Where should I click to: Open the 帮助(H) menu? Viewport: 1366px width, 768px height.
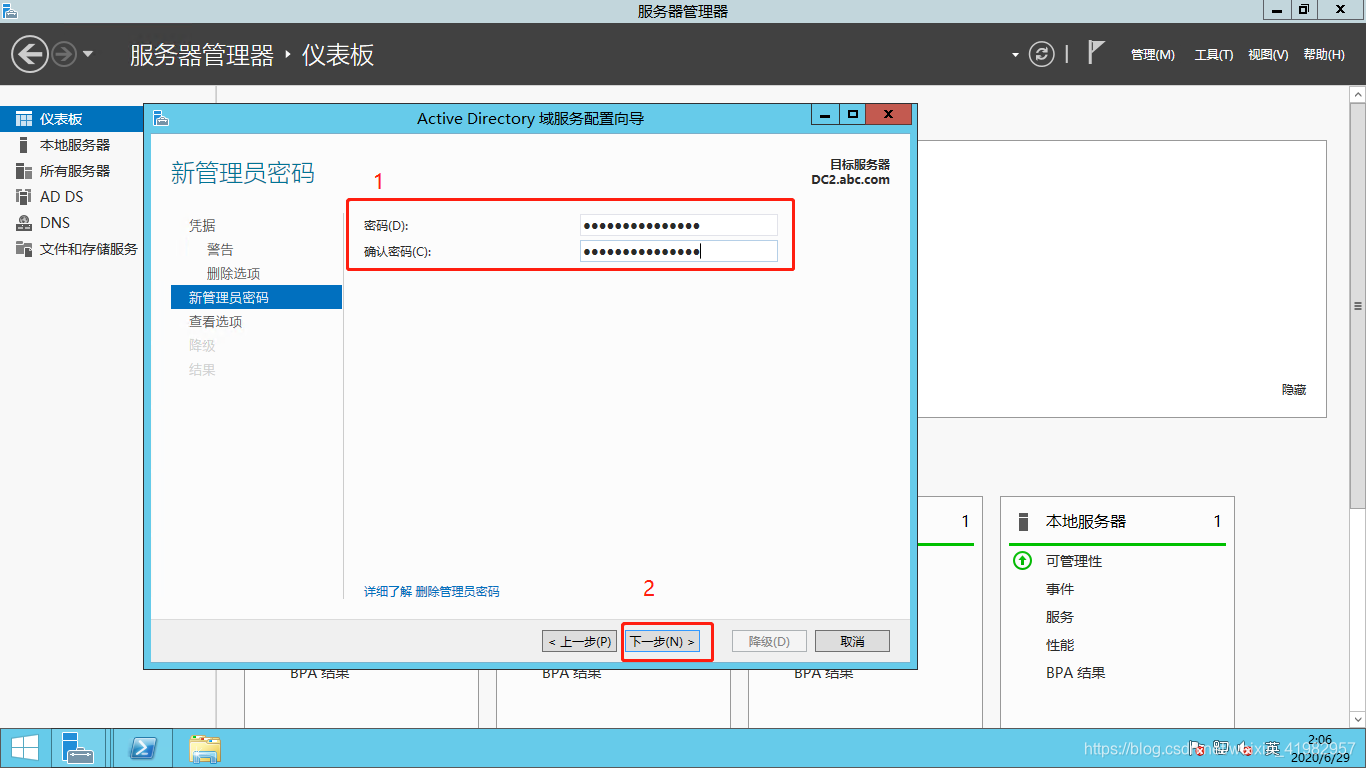tap(1324, 55)
